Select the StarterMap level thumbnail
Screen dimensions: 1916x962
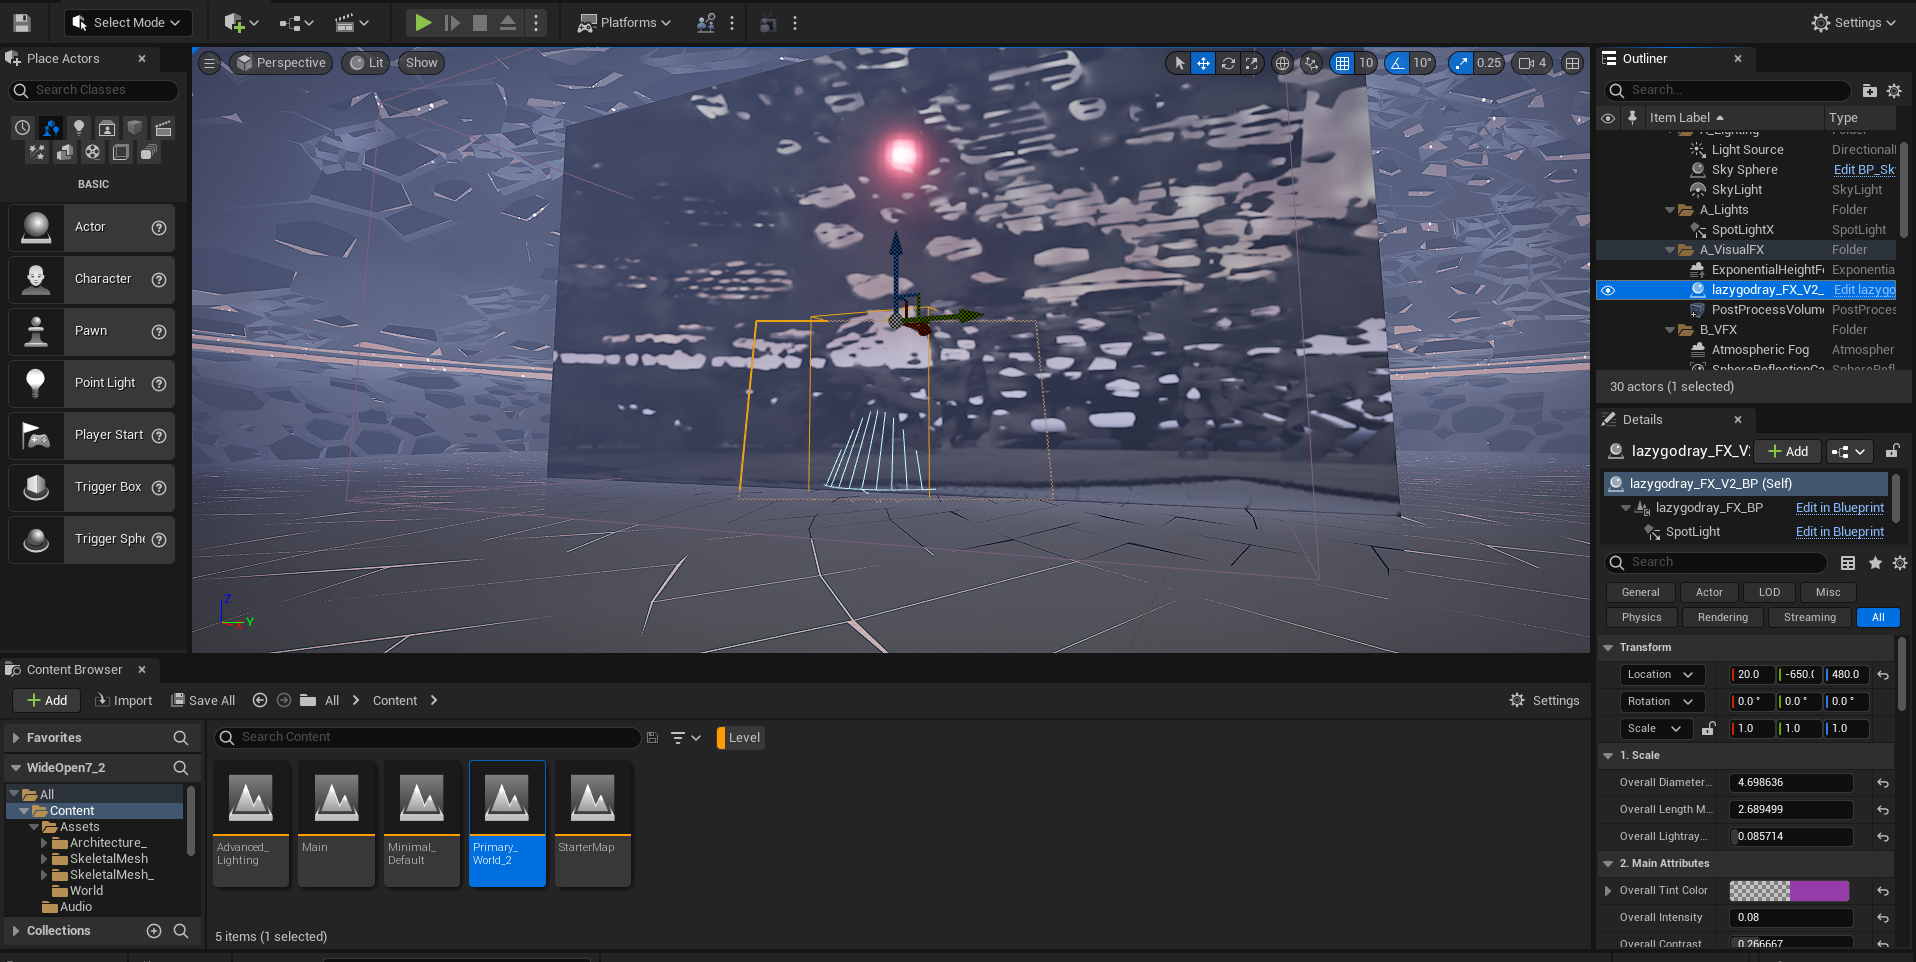point(593,823)
